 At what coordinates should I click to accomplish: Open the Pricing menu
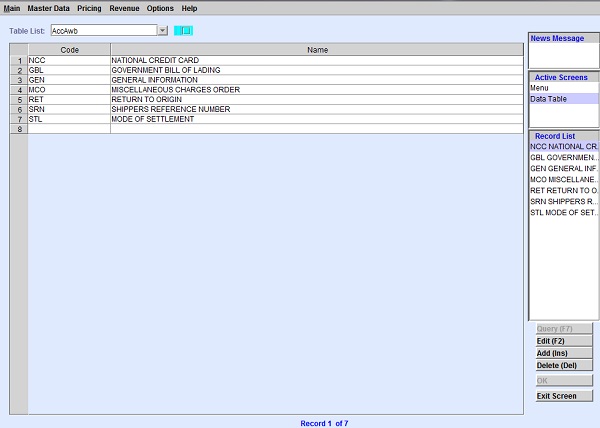[90, 8]
